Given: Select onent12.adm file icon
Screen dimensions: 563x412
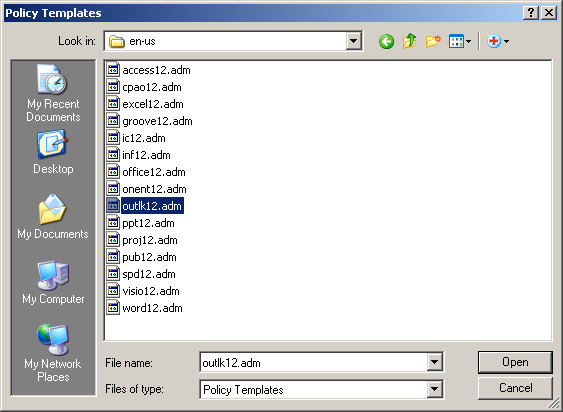Looking at the screenshot, I should point(113,189).
